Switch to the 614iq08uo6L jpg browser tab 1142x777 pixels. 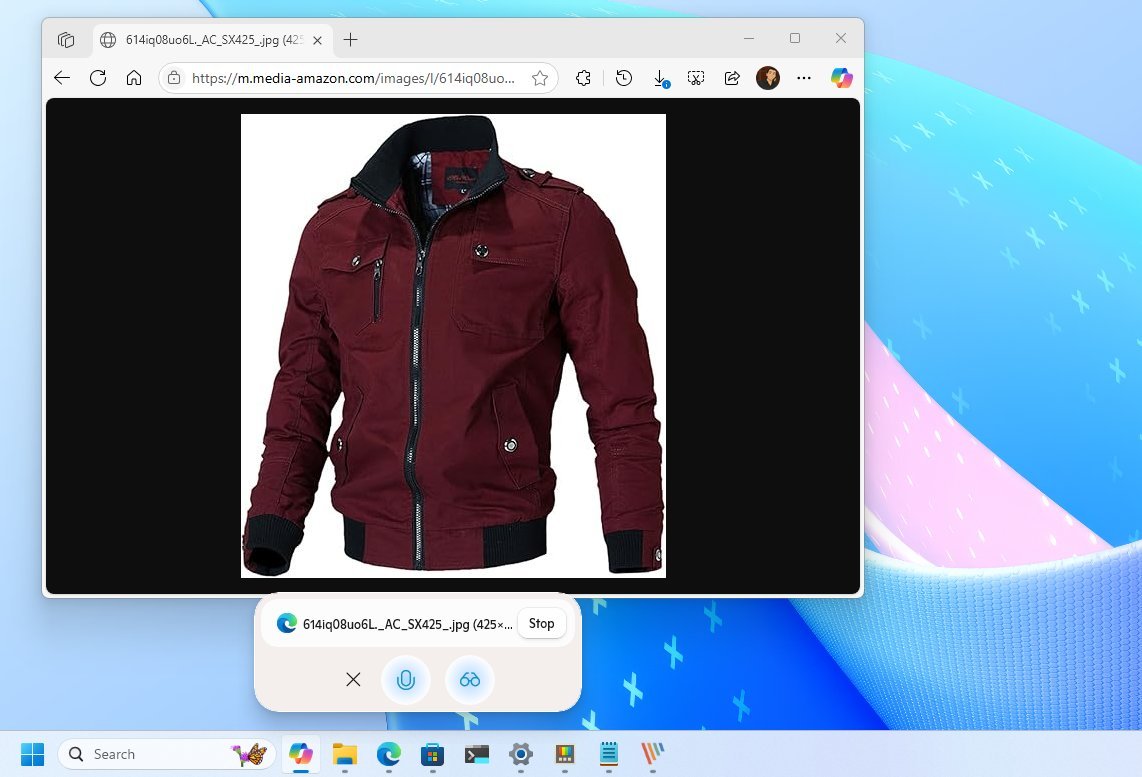[x=210, y=40]
